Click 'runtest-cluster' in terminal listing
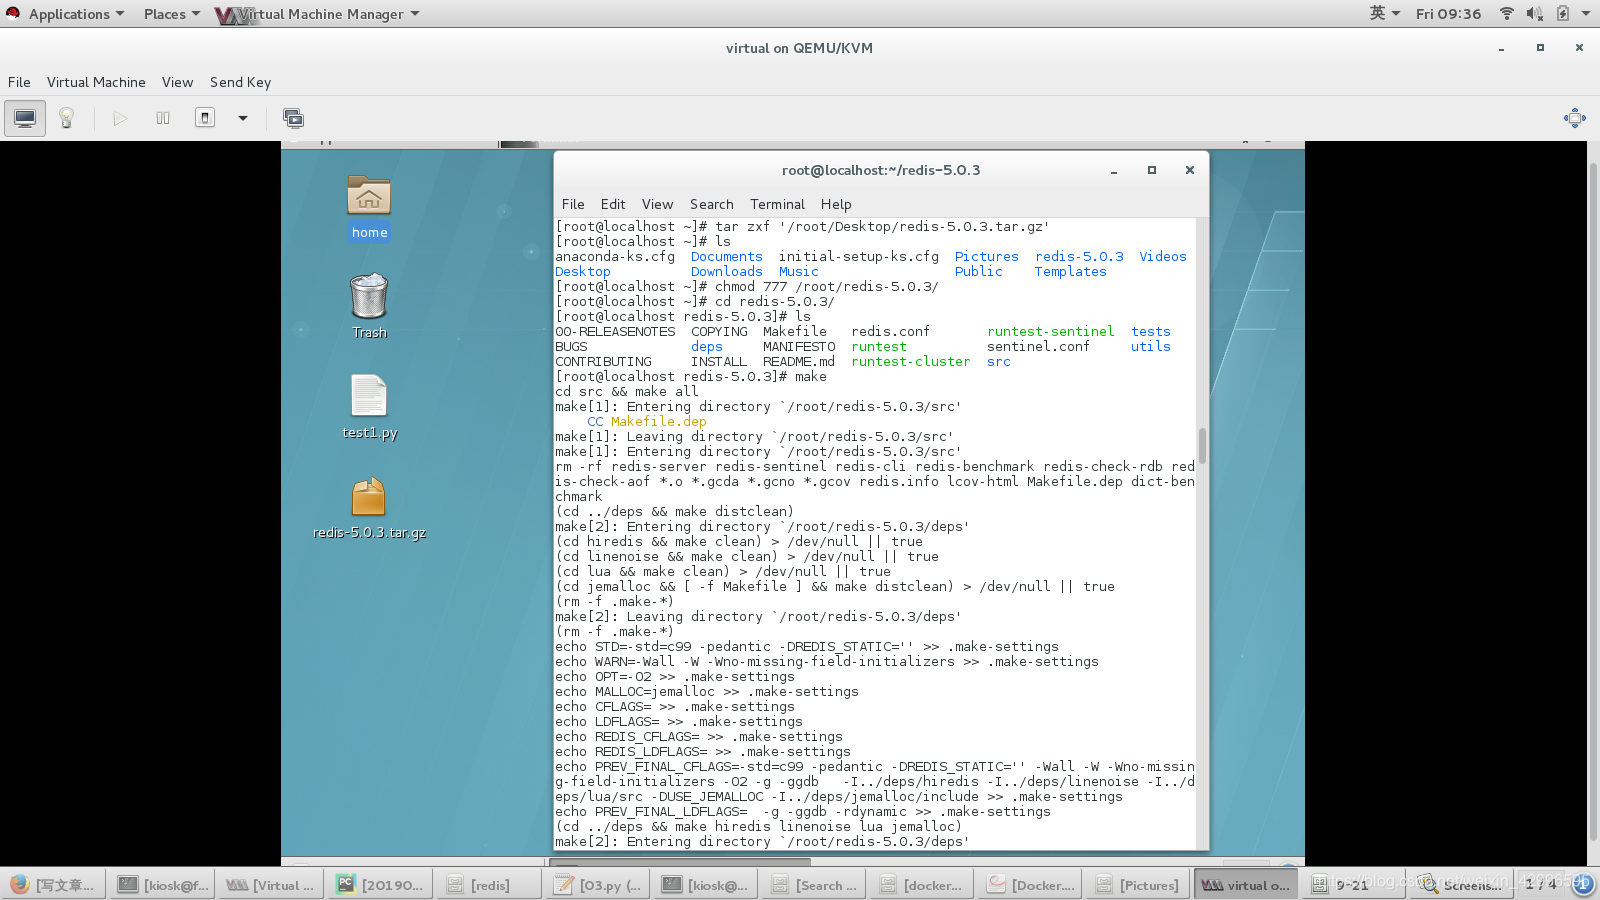Screen dimensions: 1600x900 tap(910, 362)
